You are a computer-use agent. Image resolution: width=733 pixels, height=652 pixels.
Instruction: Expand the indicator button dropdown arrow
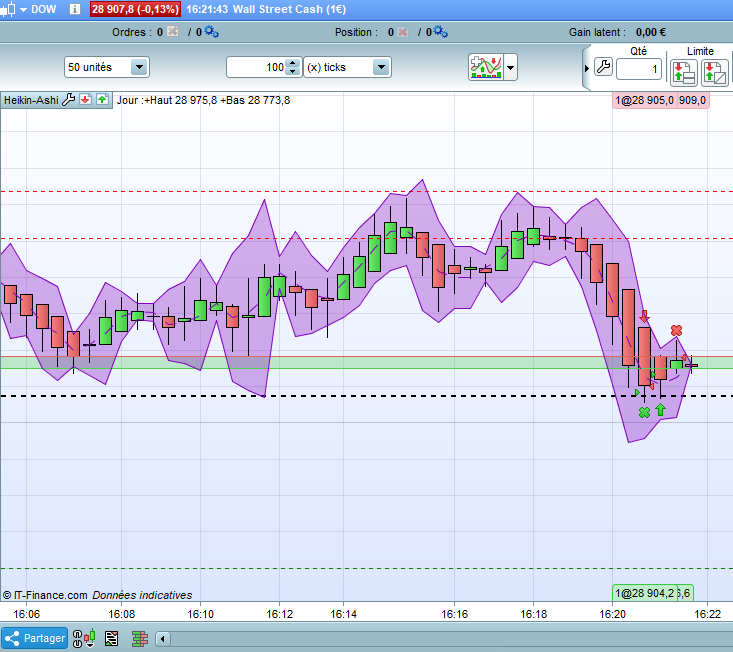(510, 67)
